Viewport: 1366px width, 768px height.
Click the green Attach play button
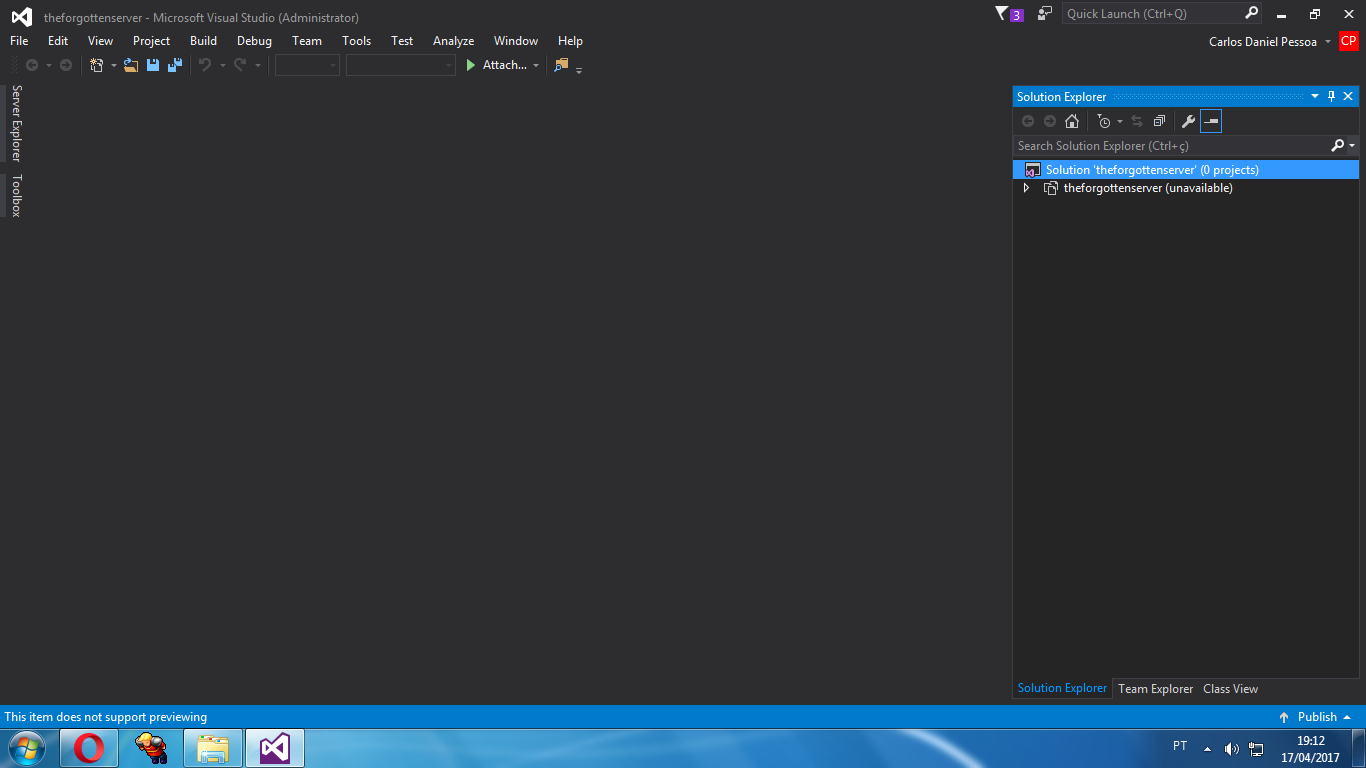pyautogui.click(x=471, y=65)
